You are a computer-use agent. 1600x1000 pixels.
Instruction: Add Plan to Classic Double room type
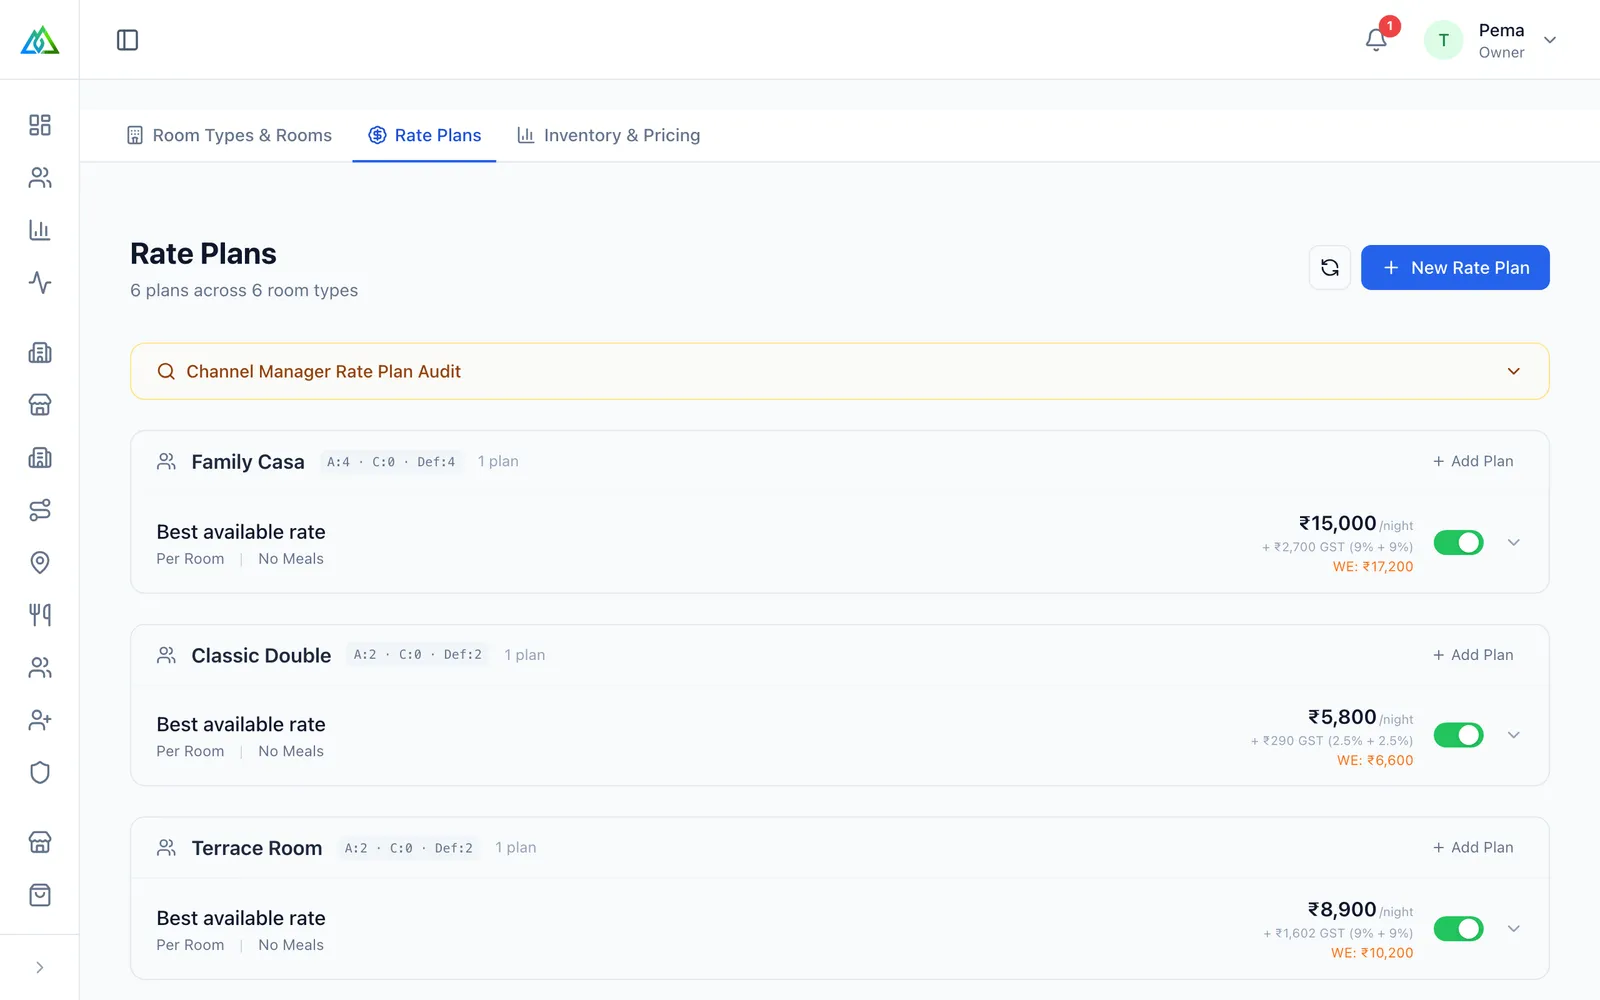click(1473, 655)
